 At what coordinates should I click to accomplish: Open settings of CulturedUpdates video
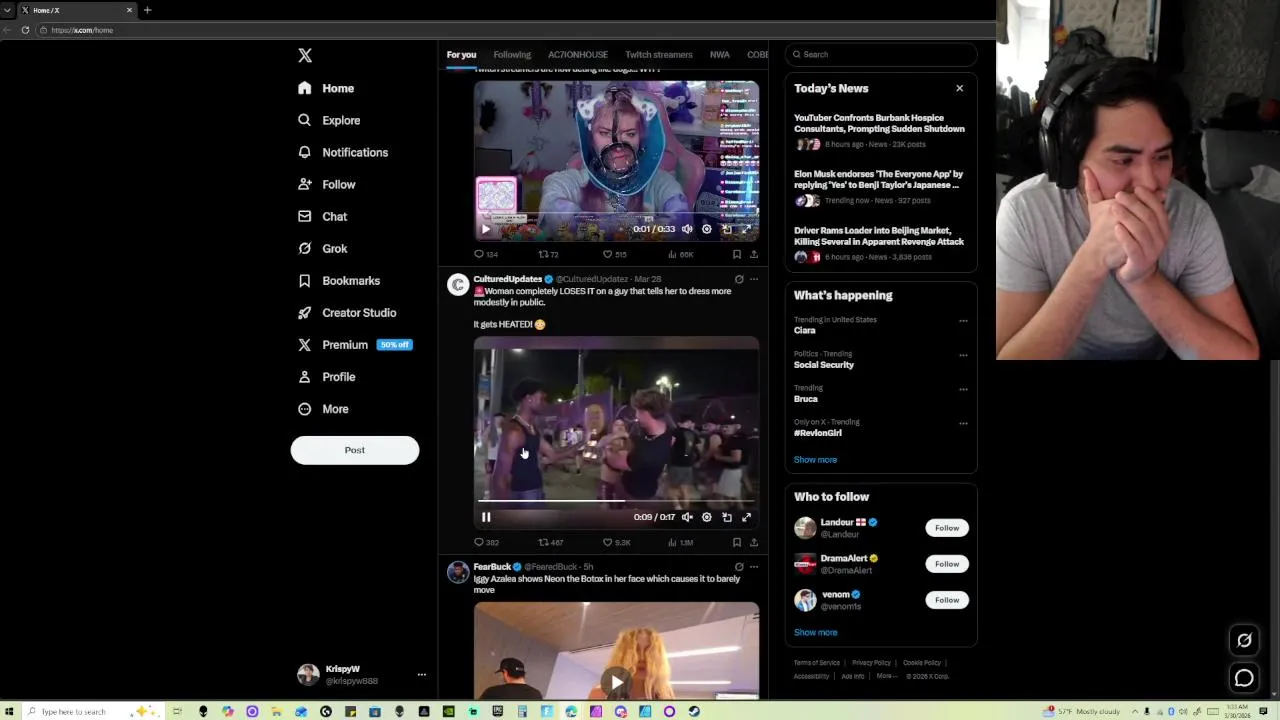[x=707, y=517]
